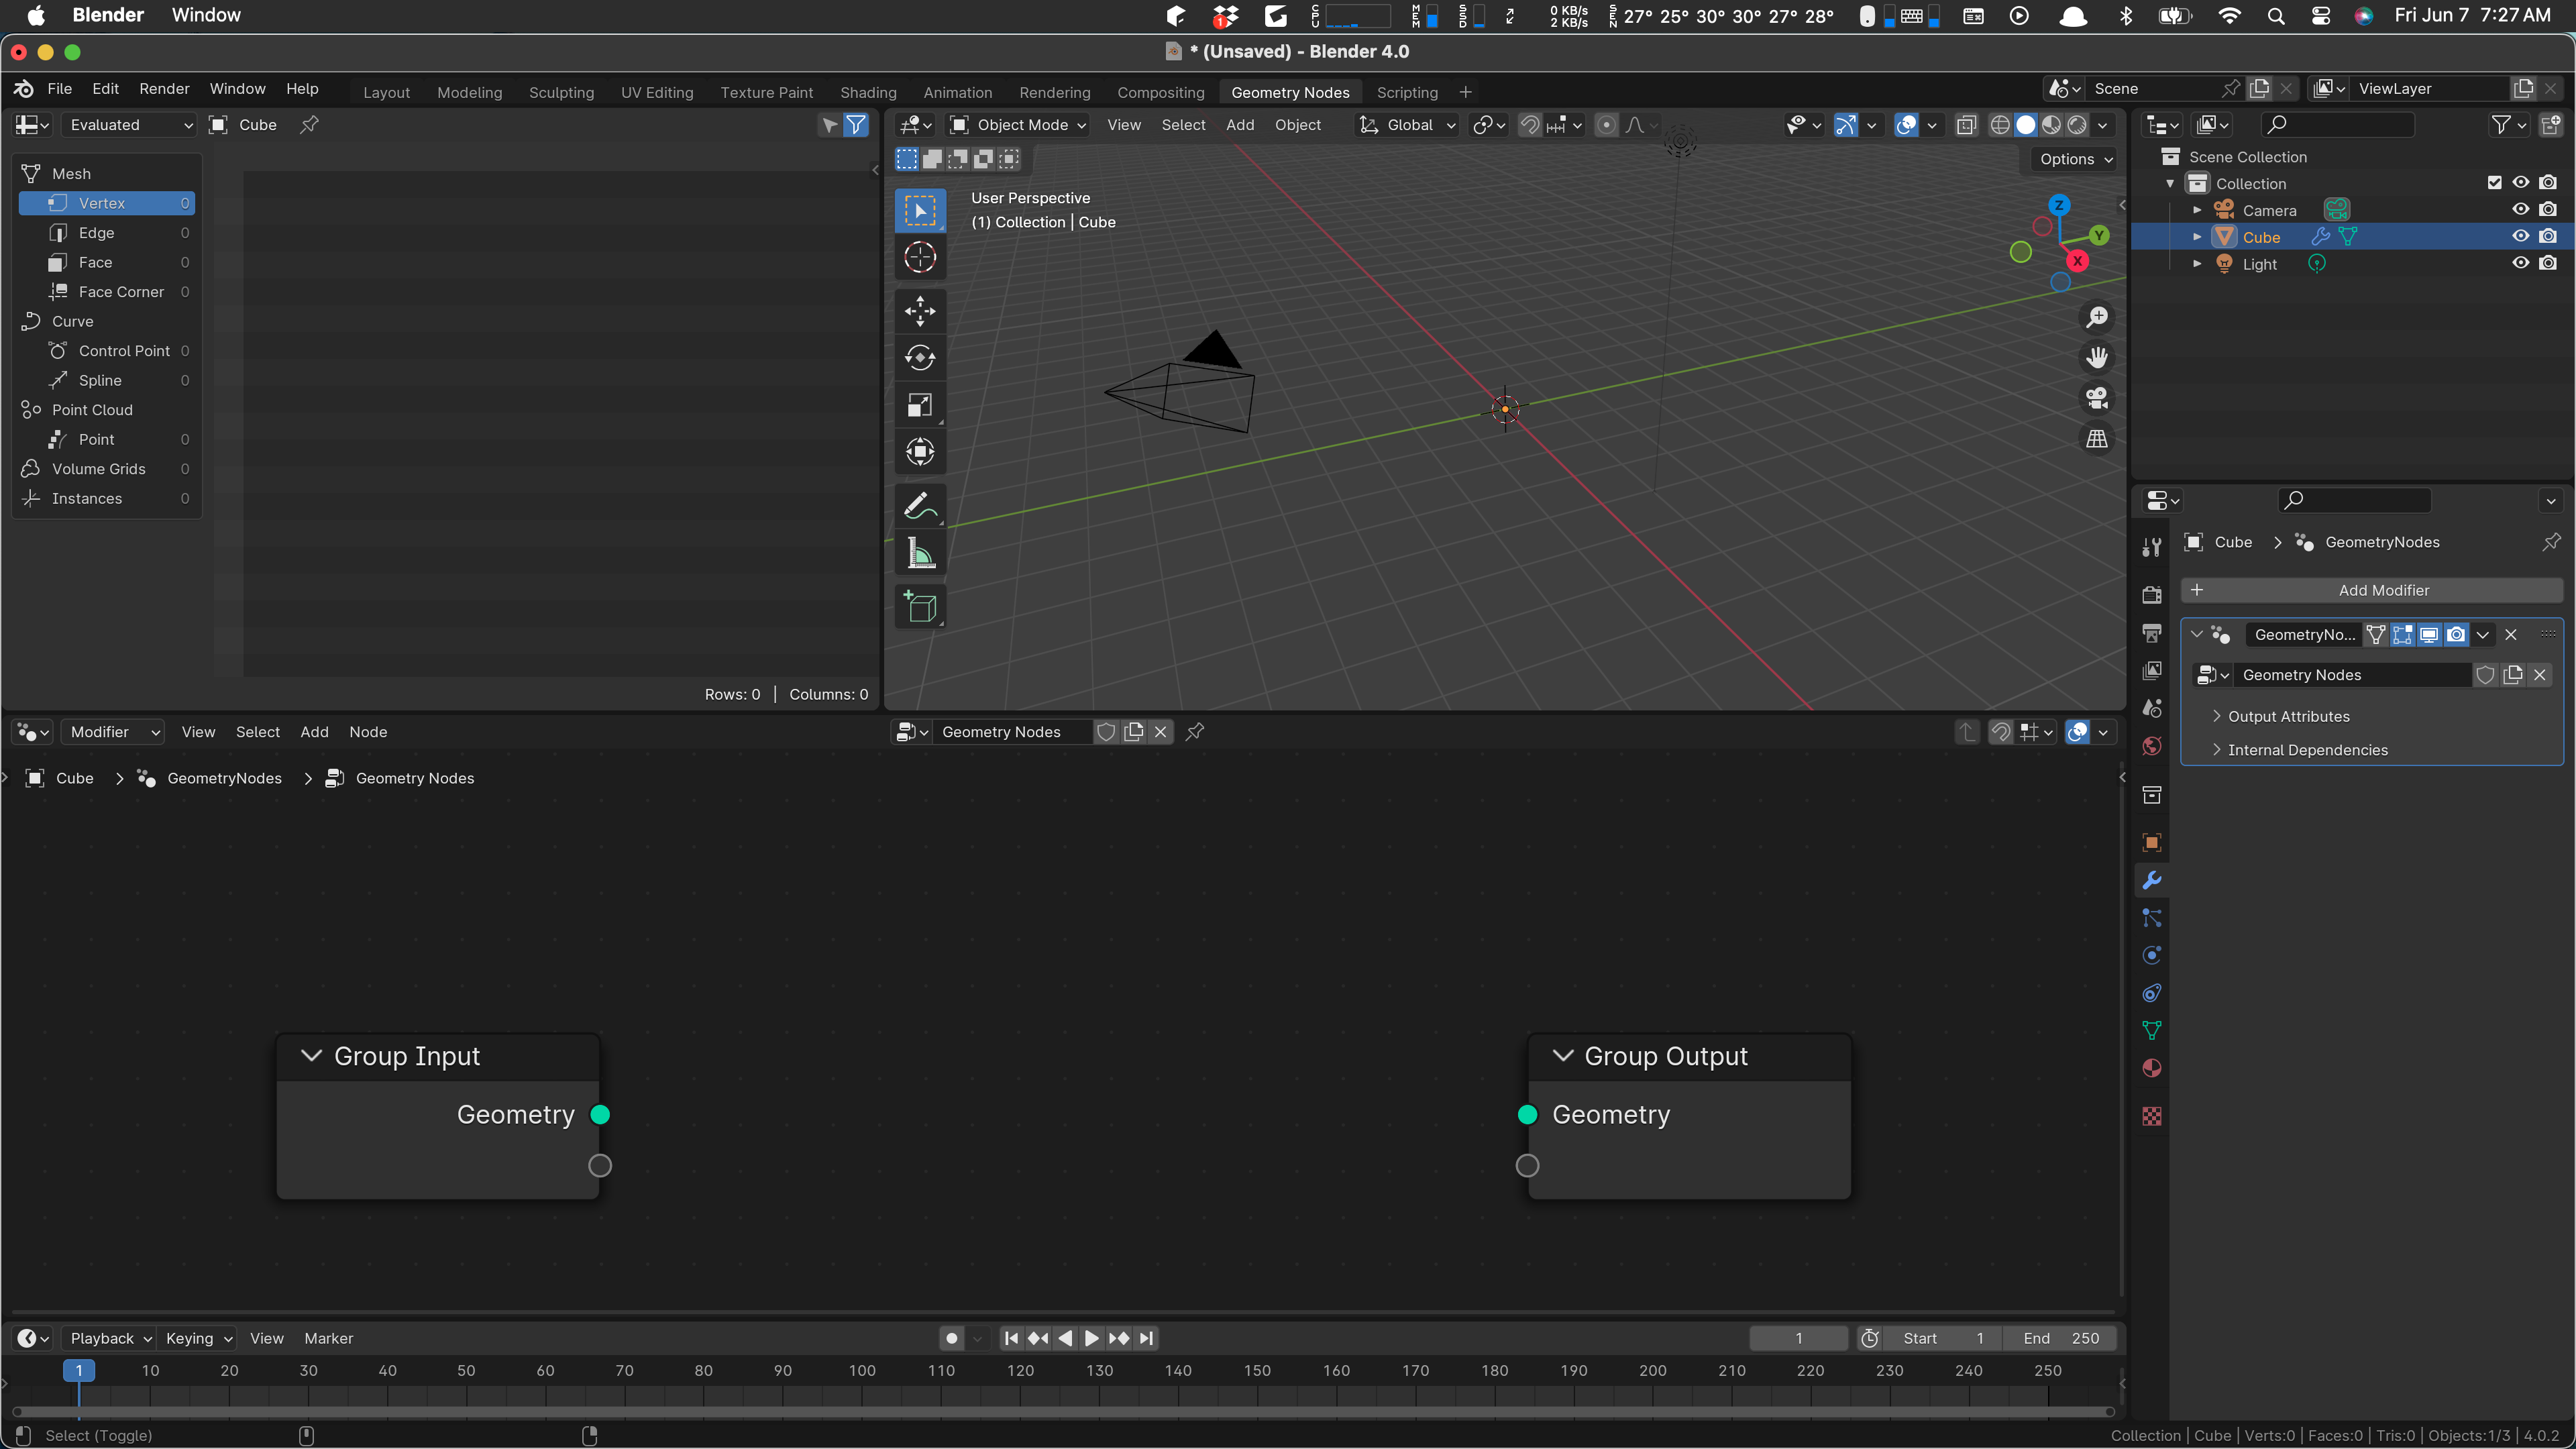This screenshot has height=1449, width=2576.
Task: Open the Material properties tab
Action: click(2152, 1069)
